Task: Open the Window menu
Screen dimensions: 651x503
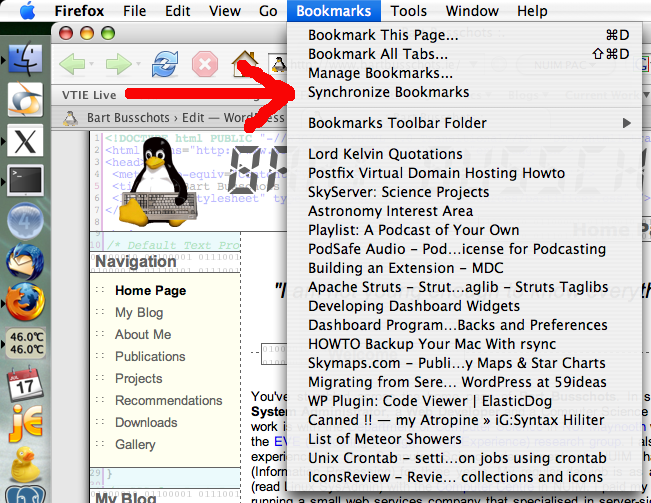Action: coord(472,11)
